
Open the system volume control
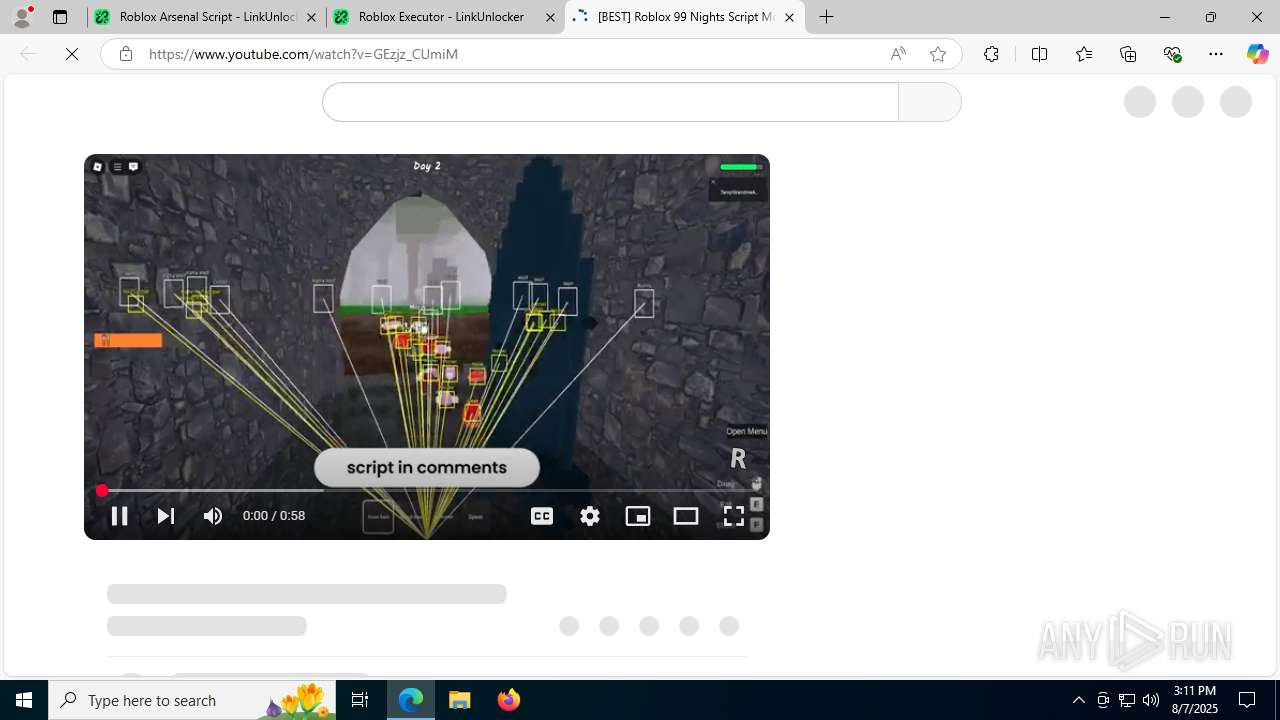[x=1151, y=700]
